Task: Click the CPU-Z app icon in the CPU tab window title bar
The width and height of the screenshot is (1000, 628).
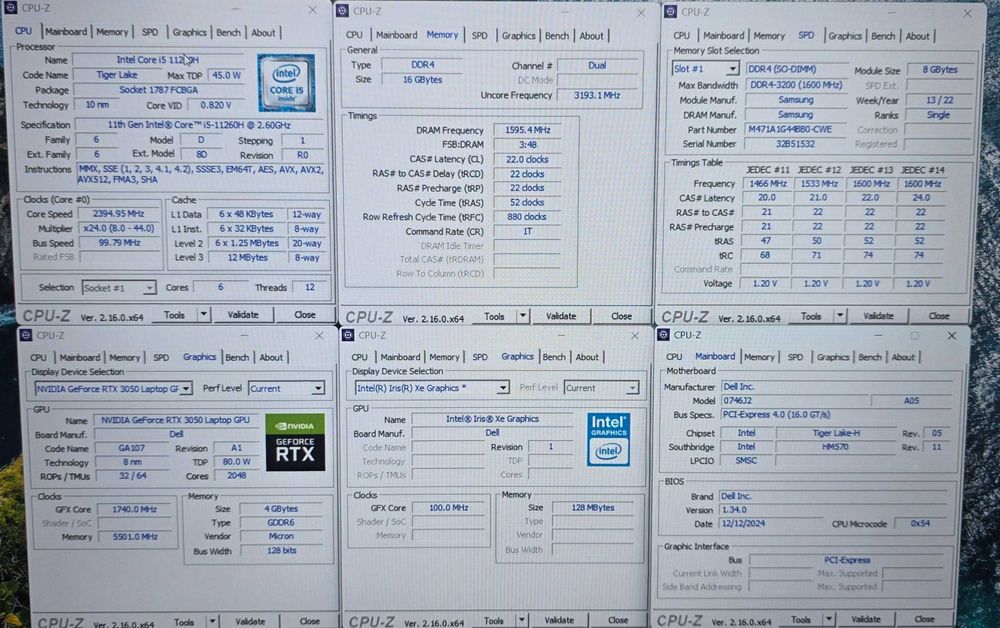Action: coord(10,8)
